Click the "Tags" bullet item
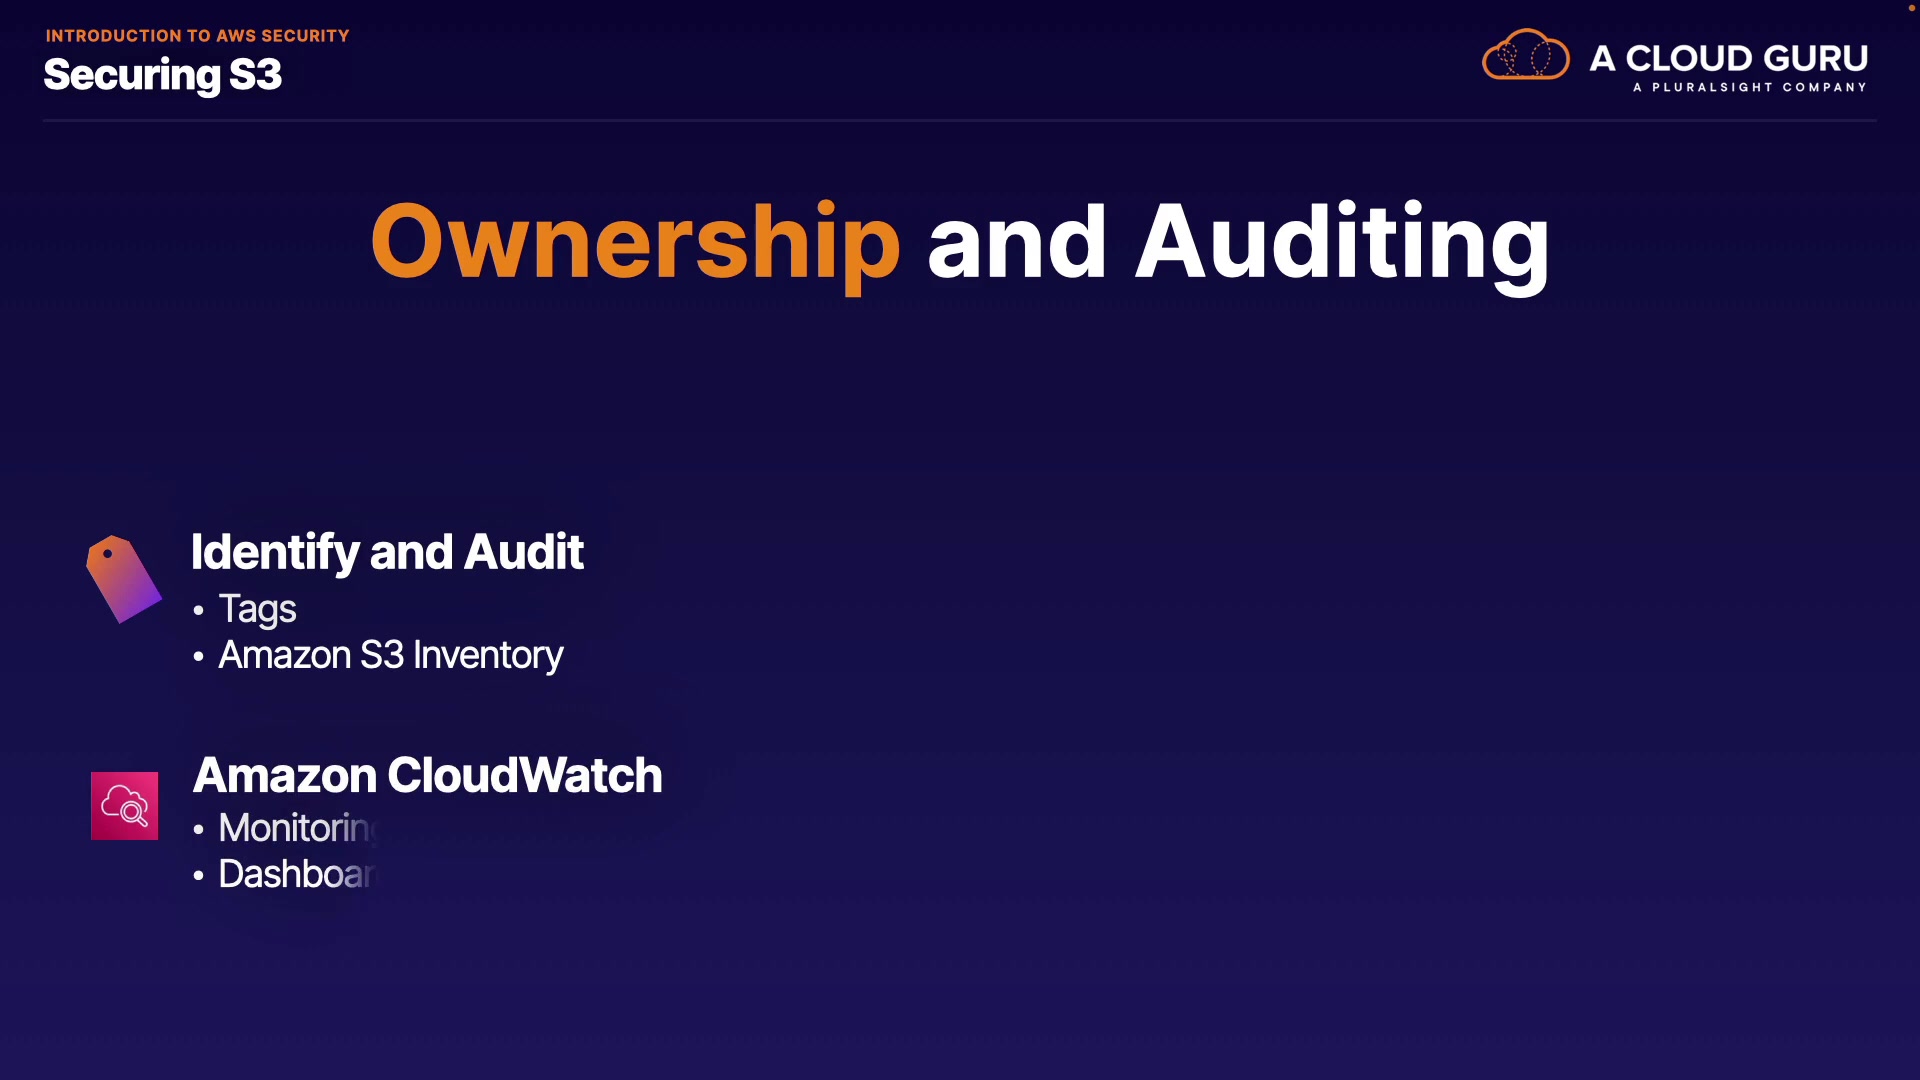The height and width of the screenshot is (1080, 1920). pos(257,609)
